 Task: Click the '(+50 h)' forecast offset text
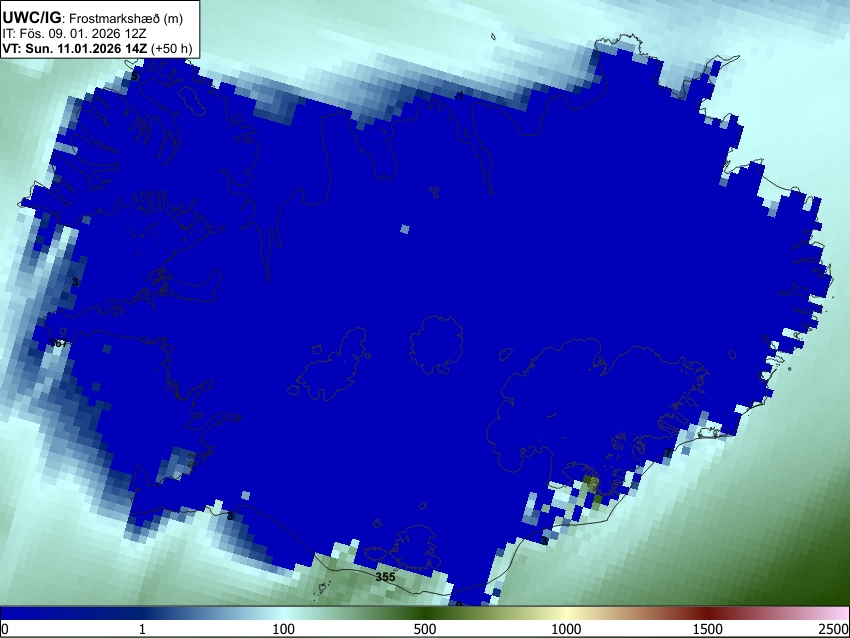(171, 48)
